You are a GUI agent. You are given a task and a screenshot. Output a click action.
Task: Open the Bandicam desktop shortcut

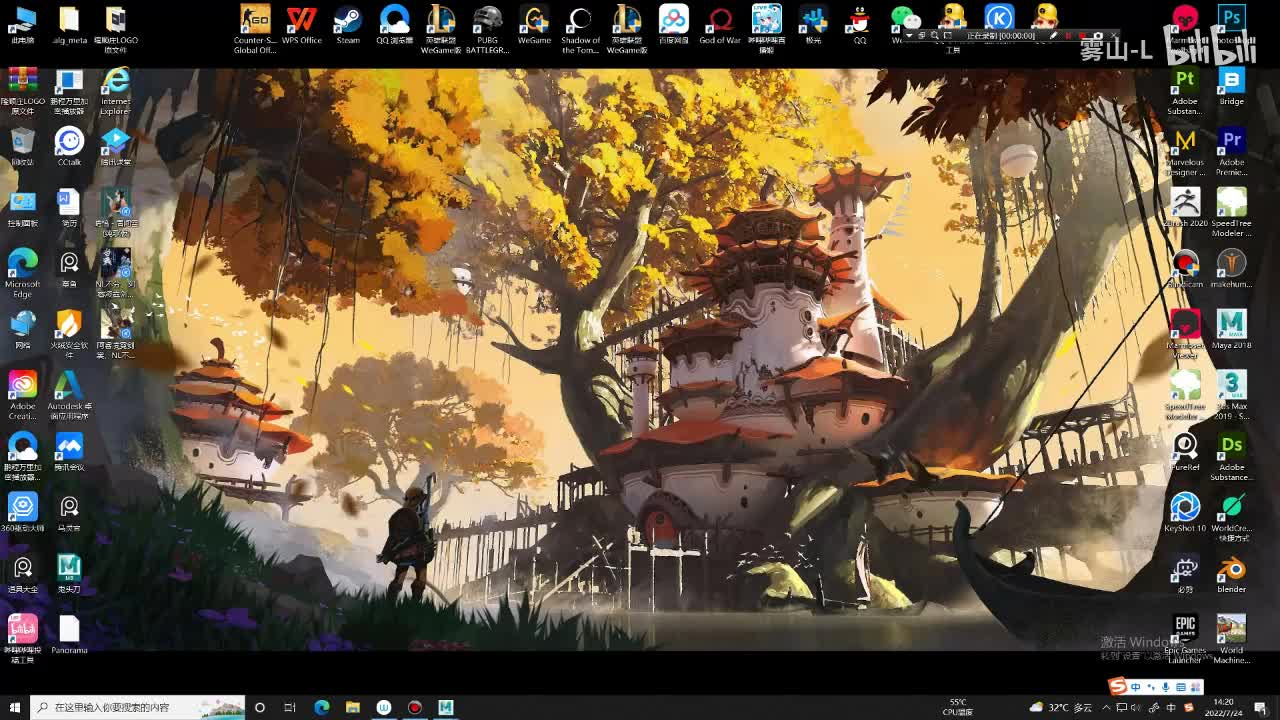(x=1185, y=263)
